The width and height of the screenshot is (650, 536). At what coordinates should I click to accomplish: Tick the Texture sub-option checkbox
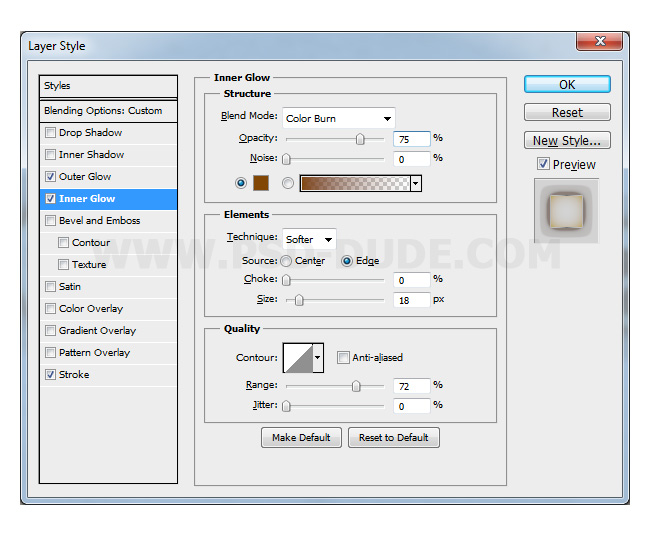tap(63, 264)
